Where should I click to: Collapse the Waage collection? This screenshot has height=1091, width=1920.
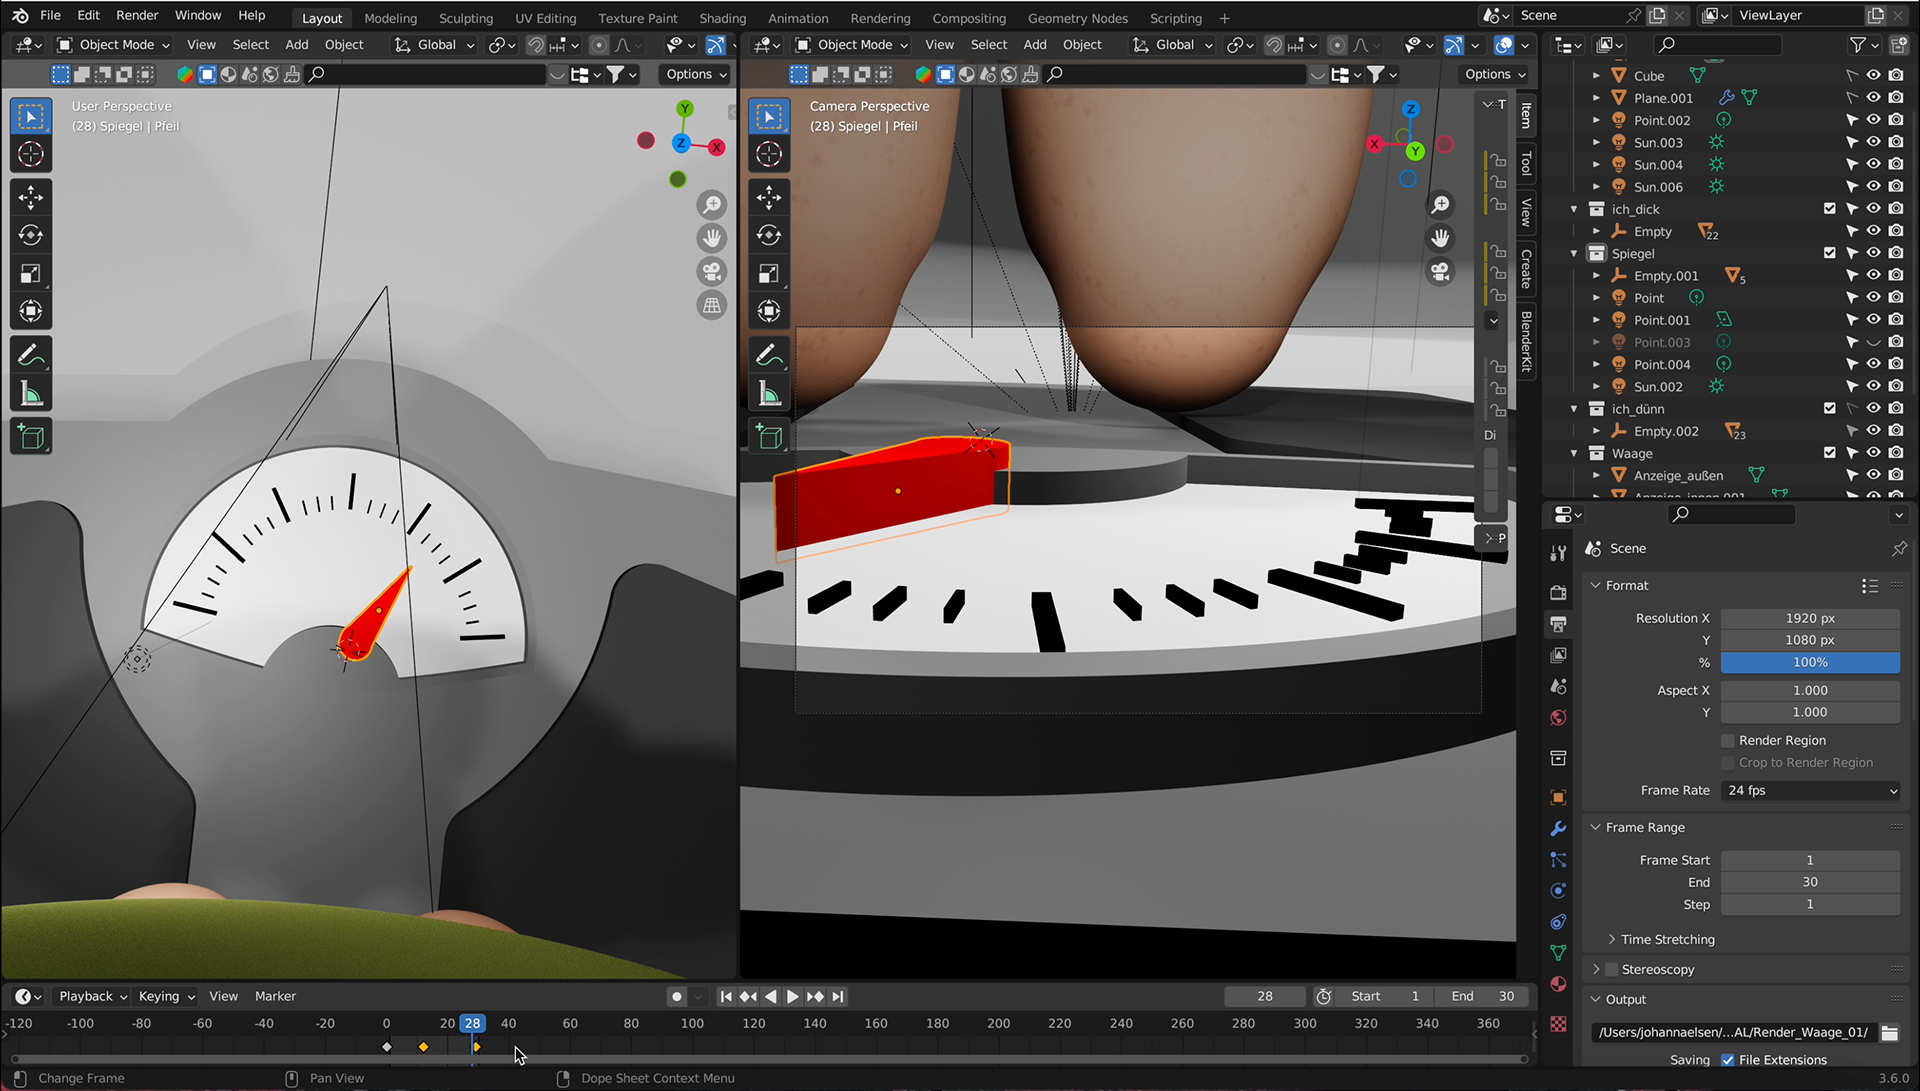(1574, 453)
